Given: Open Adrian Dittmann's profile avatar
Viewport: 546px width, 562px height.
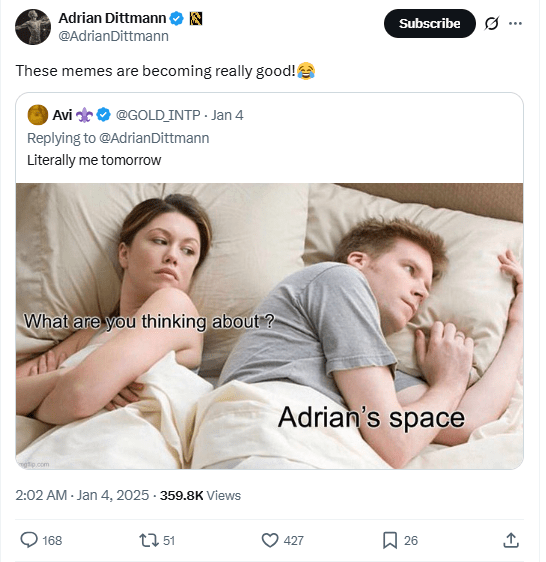Looking at the screenshot, I should tap(33, 27).
